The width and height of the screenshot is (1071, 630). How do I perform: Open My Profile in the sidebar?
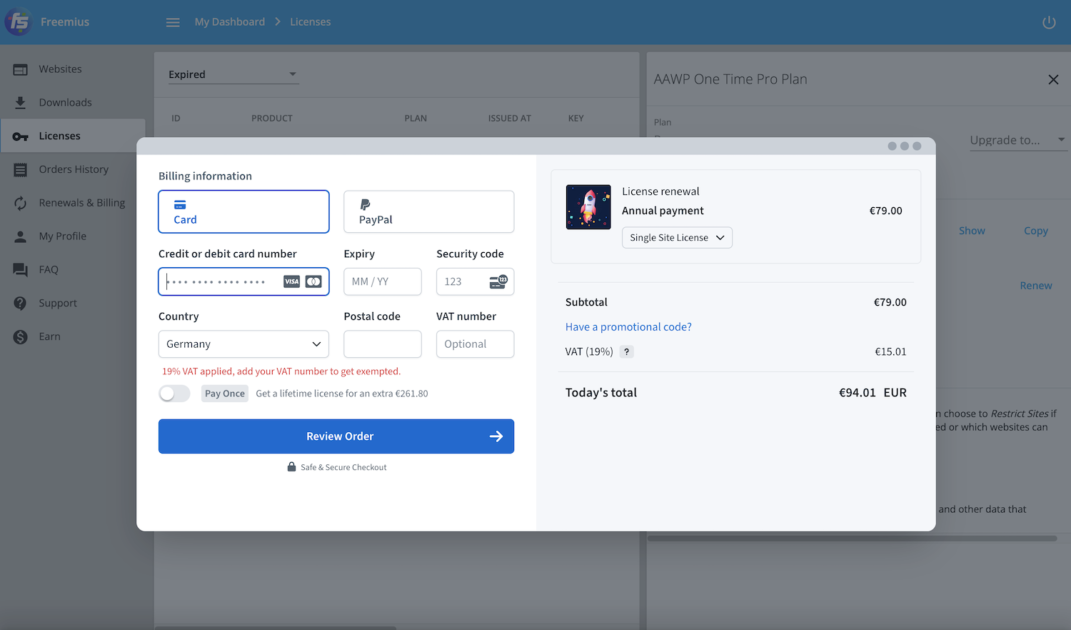(x=62, y=236)
